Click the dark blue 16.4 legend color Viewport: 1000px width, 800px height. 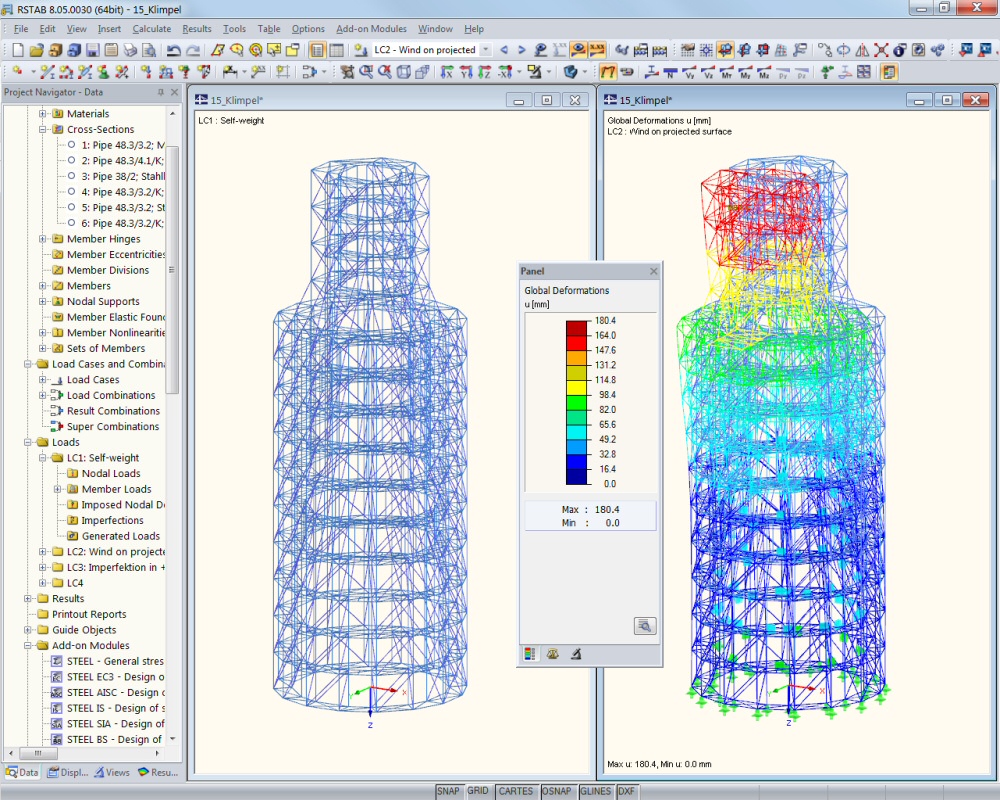[576, 476]
